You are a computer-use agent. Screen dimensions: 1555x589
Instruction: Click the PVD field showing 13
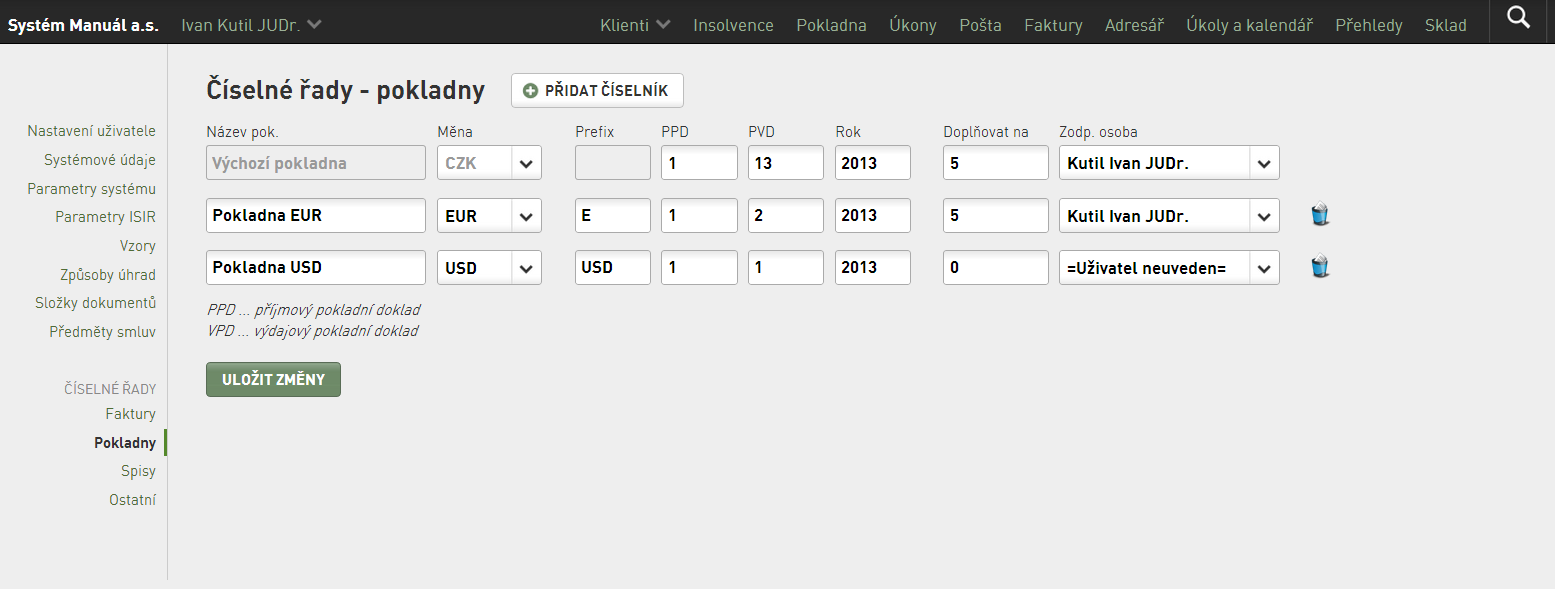tap(786, 163)
